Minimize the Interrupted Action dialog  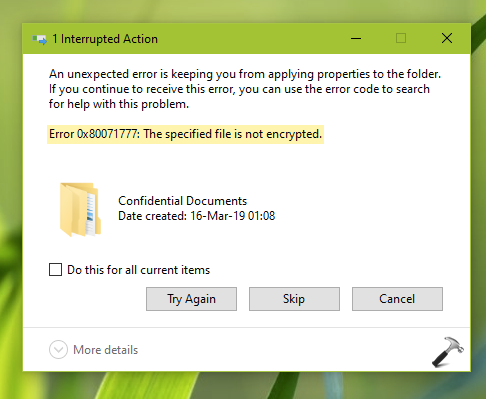356,38
